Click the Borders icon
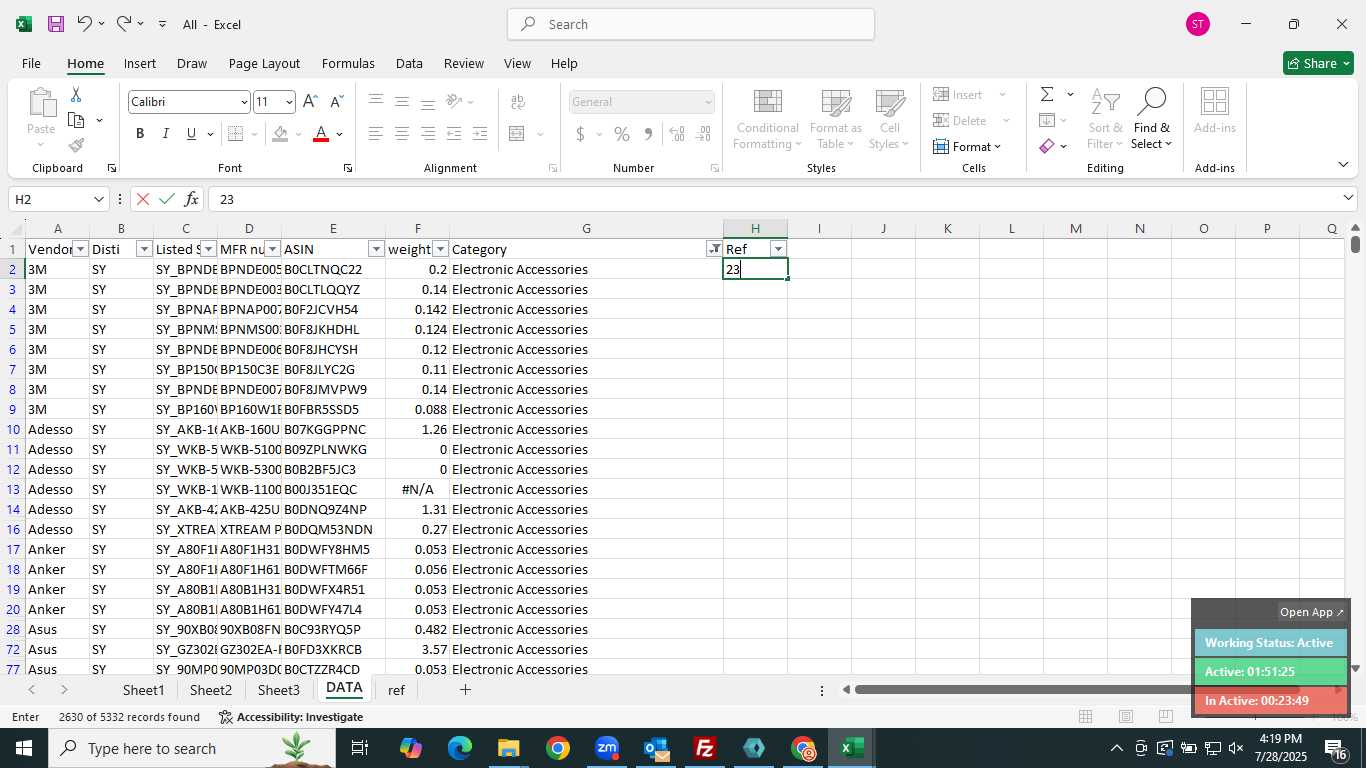 click(x=235, y=134)
